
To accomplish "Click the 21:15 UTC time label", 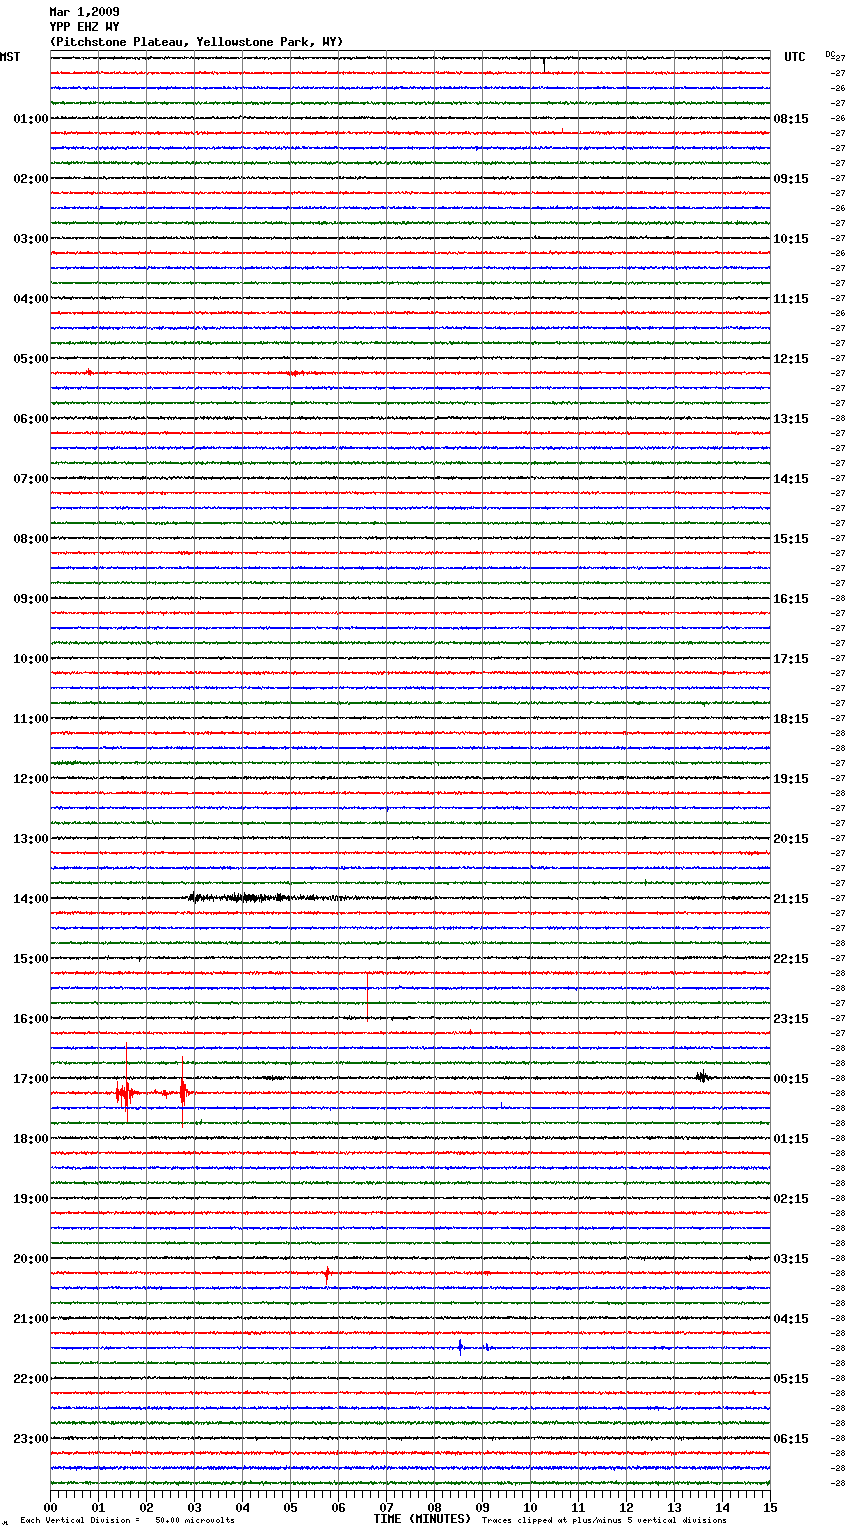I will click(x=791, y=899).
